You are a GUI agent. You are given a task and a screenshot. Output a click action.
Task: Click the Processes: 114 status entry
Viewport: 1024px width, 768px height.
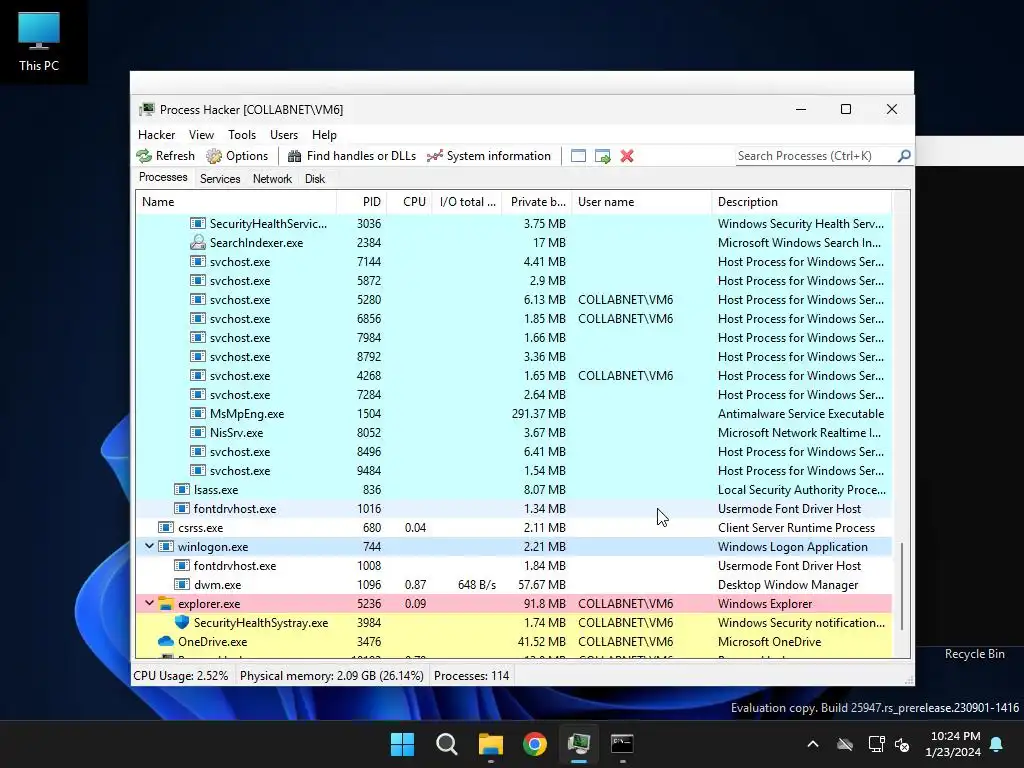click(x=472, y=675)
